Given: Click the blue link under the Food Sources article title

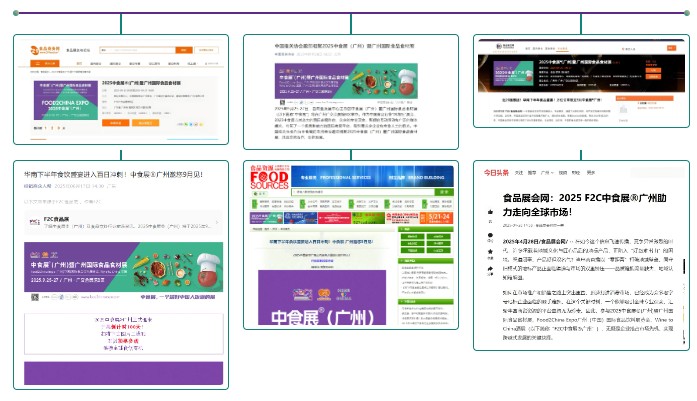Looking at the screenshot, I should tap(322, 261).
